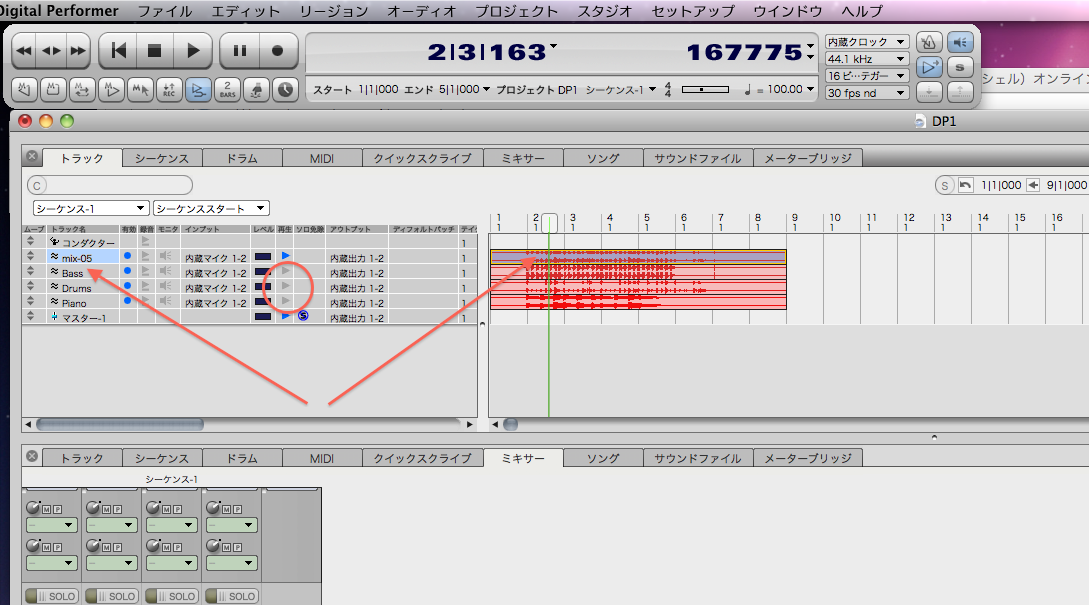The image size is (1089, 605).
Task: Toggle the play-enable arrow for mix-05 track
Action: tap(285, 256)
